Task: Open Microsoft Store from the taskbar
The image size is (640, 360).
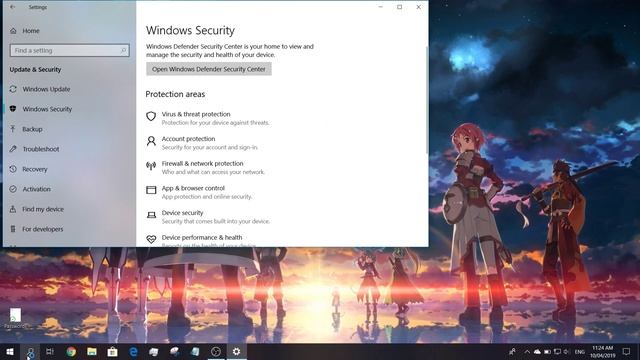Action: (113, 351)
